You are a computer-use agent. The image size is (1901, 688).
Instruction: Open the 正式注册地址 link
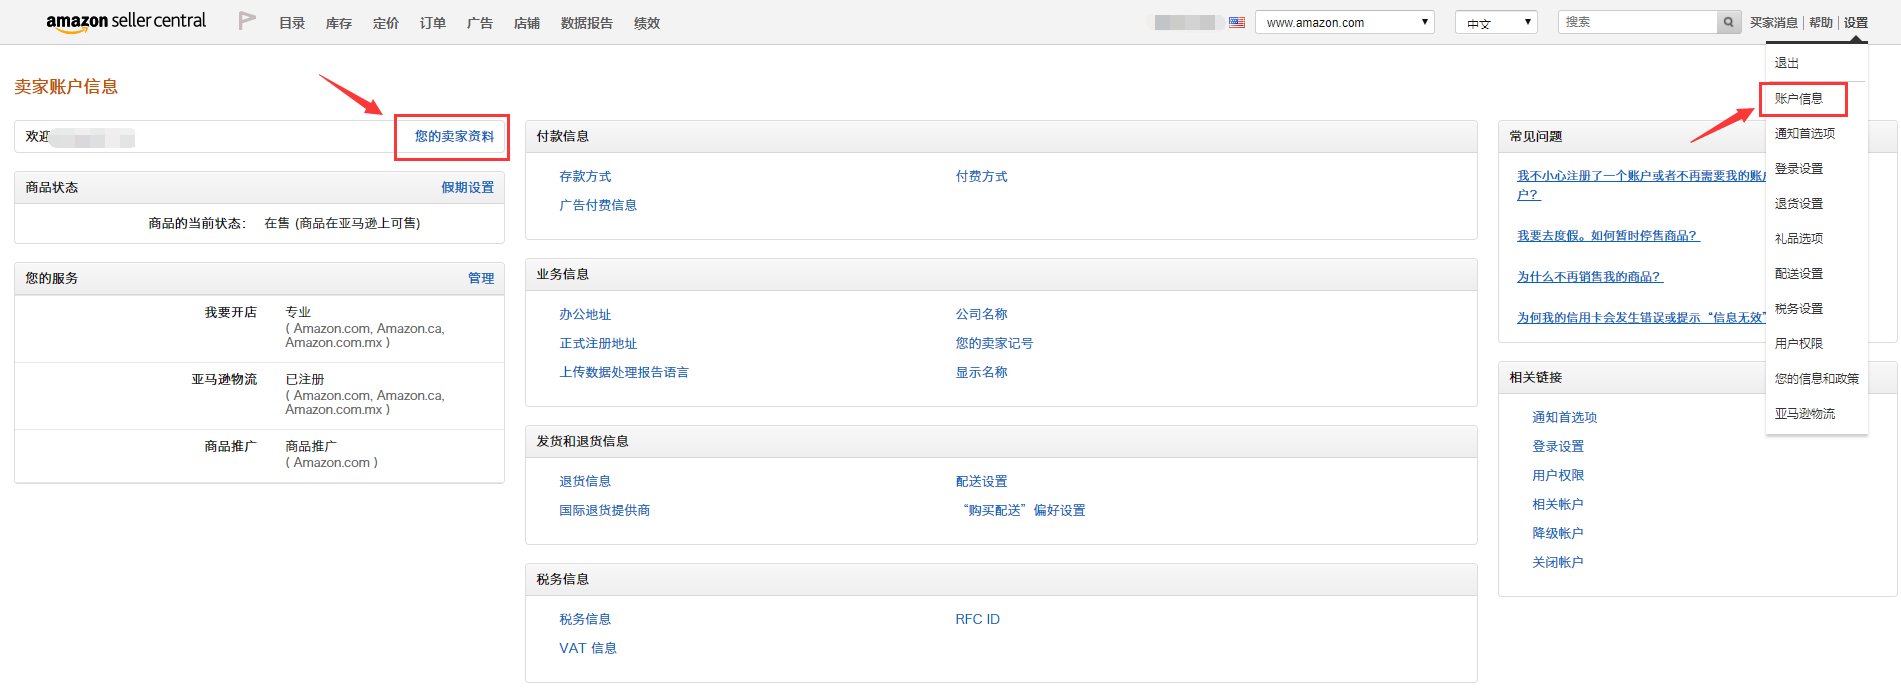tap(598, 343)
